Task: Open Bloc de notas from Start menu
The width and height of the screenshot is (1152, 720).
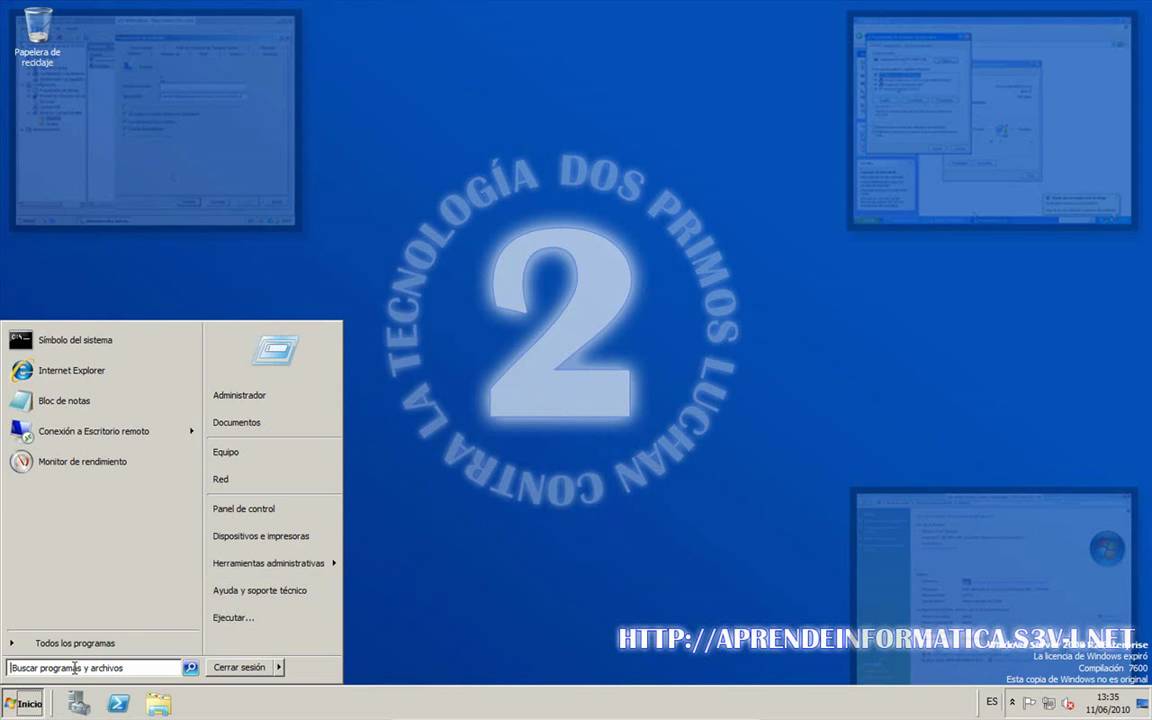Action: [103, 401]
